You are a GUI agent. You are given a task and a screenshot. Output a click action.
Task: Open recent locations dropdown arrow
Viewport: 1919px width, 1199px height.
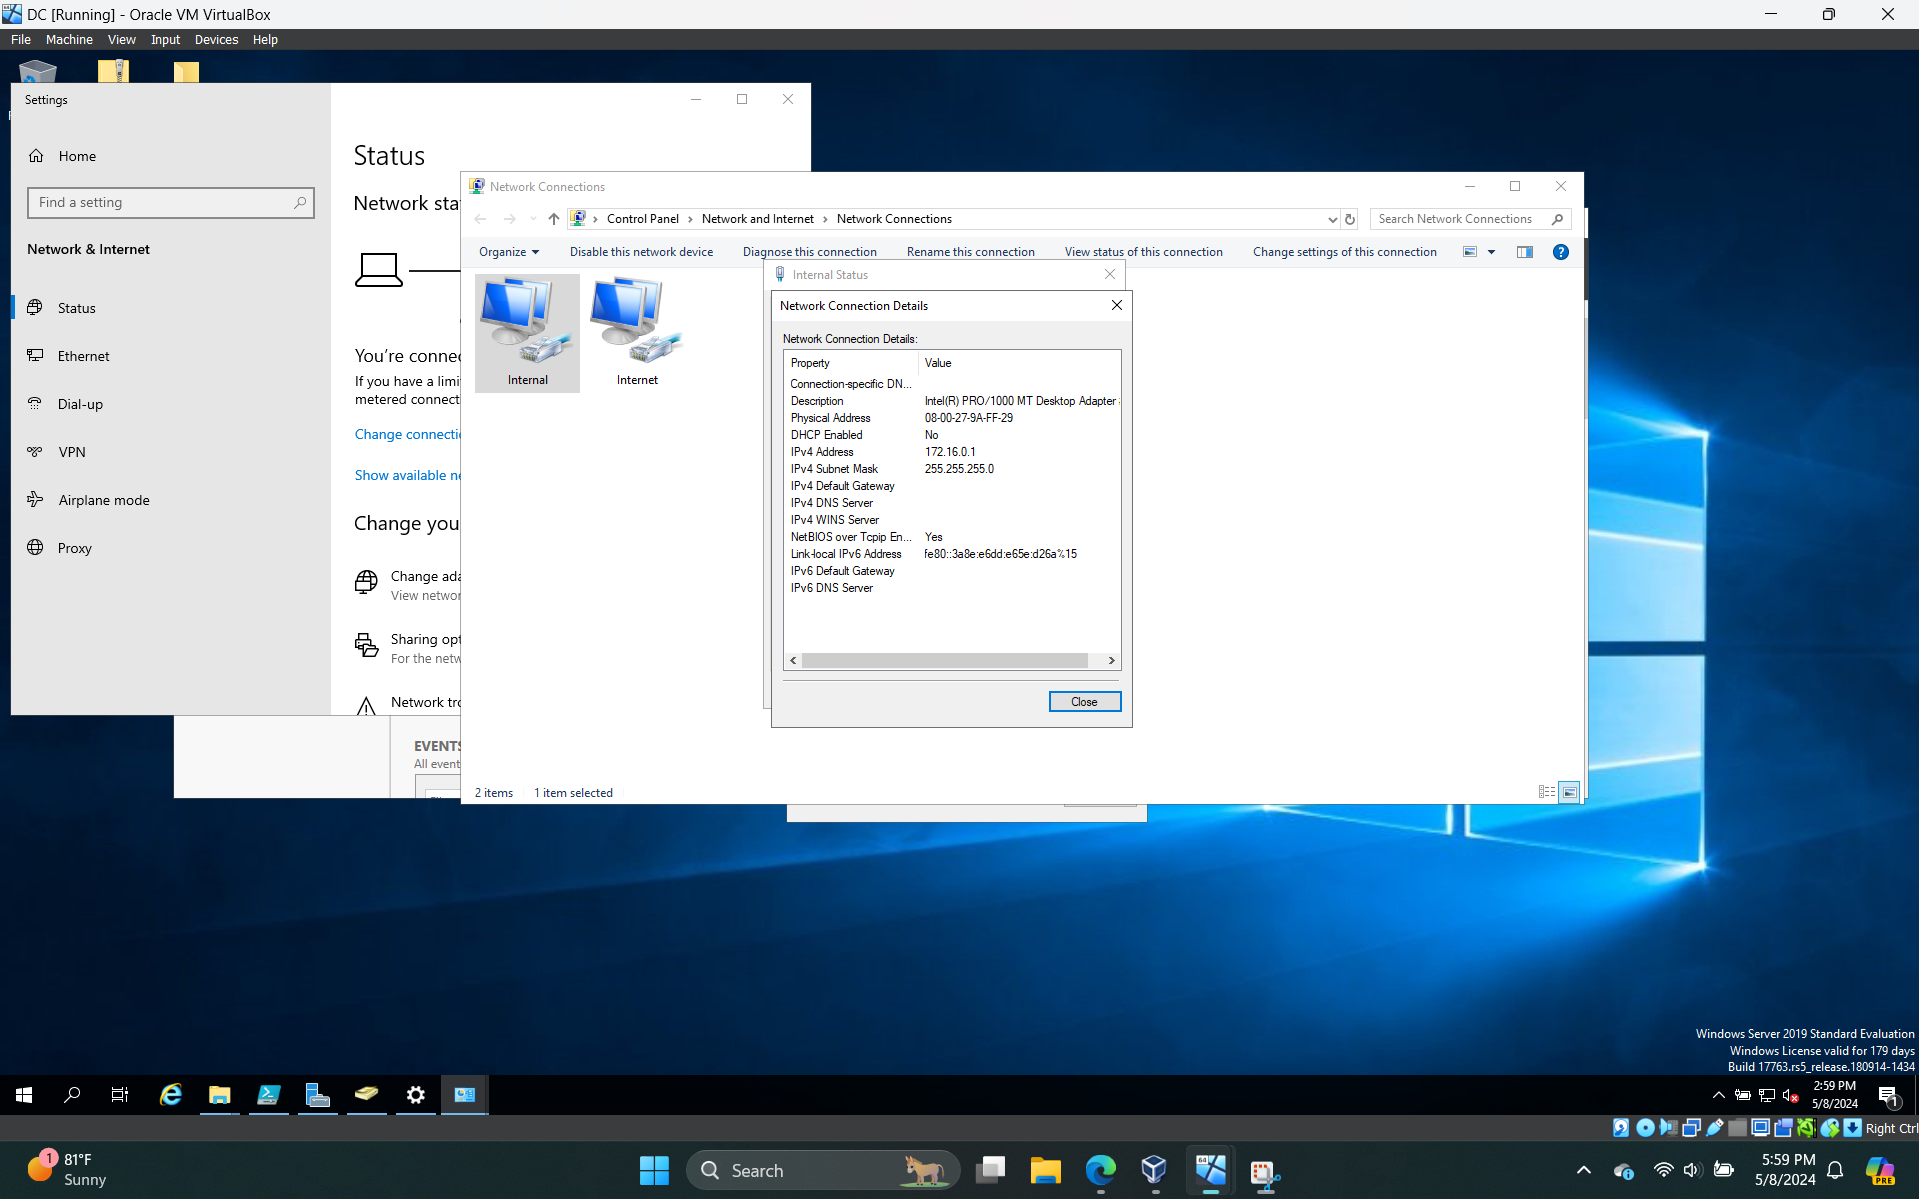click(533, 219)
